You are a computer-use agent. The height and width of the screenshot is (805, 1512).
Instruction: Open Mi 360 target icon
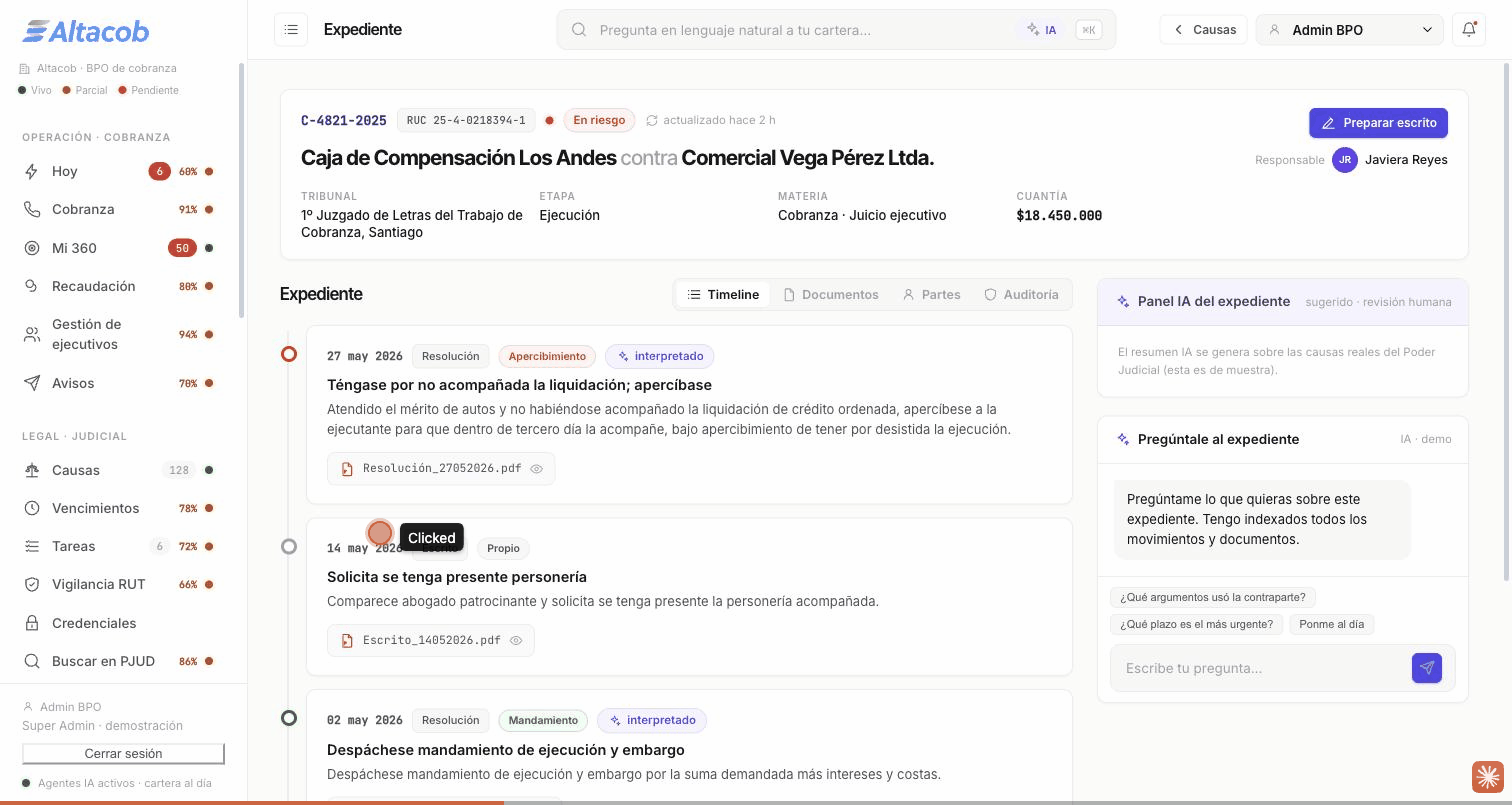[32, 248]
